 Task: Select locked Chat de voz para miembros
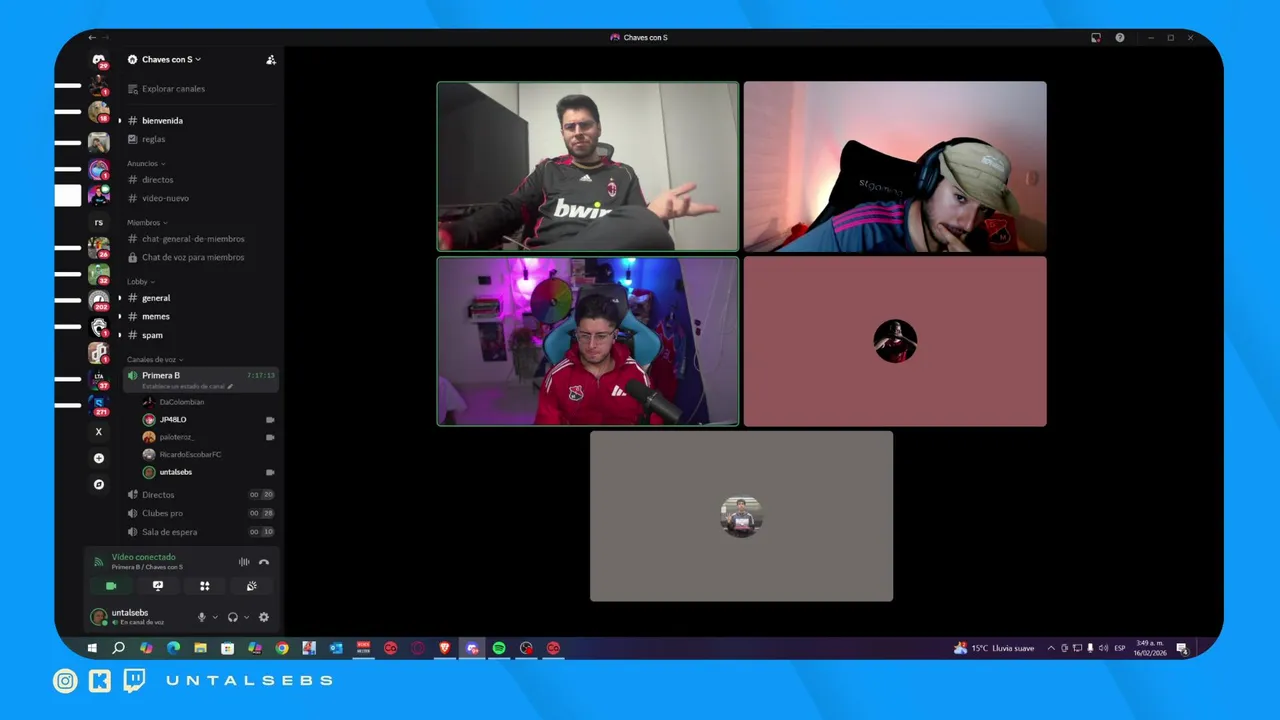(x=200, y=257)
